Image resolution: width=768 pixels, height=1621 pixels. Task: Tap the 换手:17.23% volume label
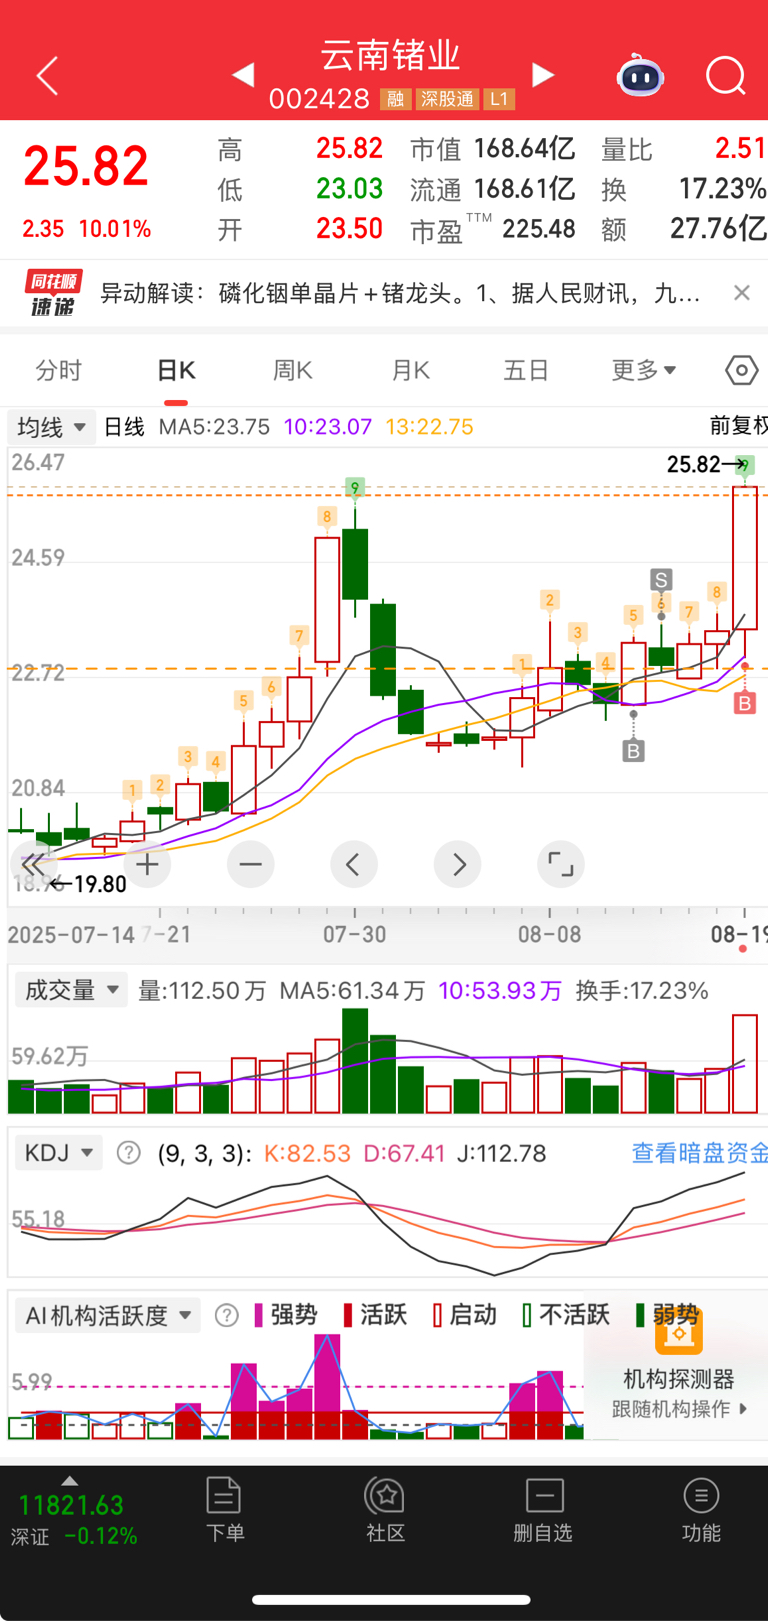point(642,991)
